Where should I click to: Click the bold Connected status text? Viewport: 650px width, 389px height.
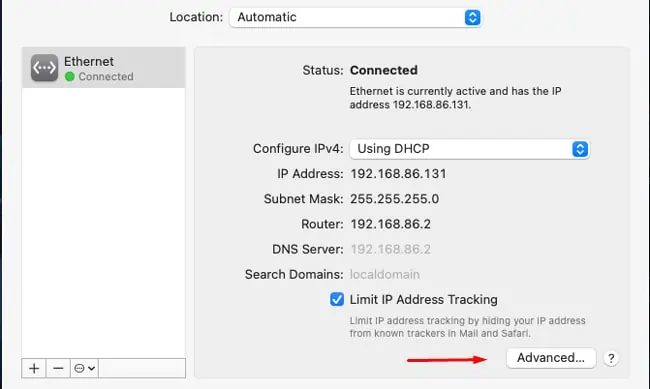384,71
